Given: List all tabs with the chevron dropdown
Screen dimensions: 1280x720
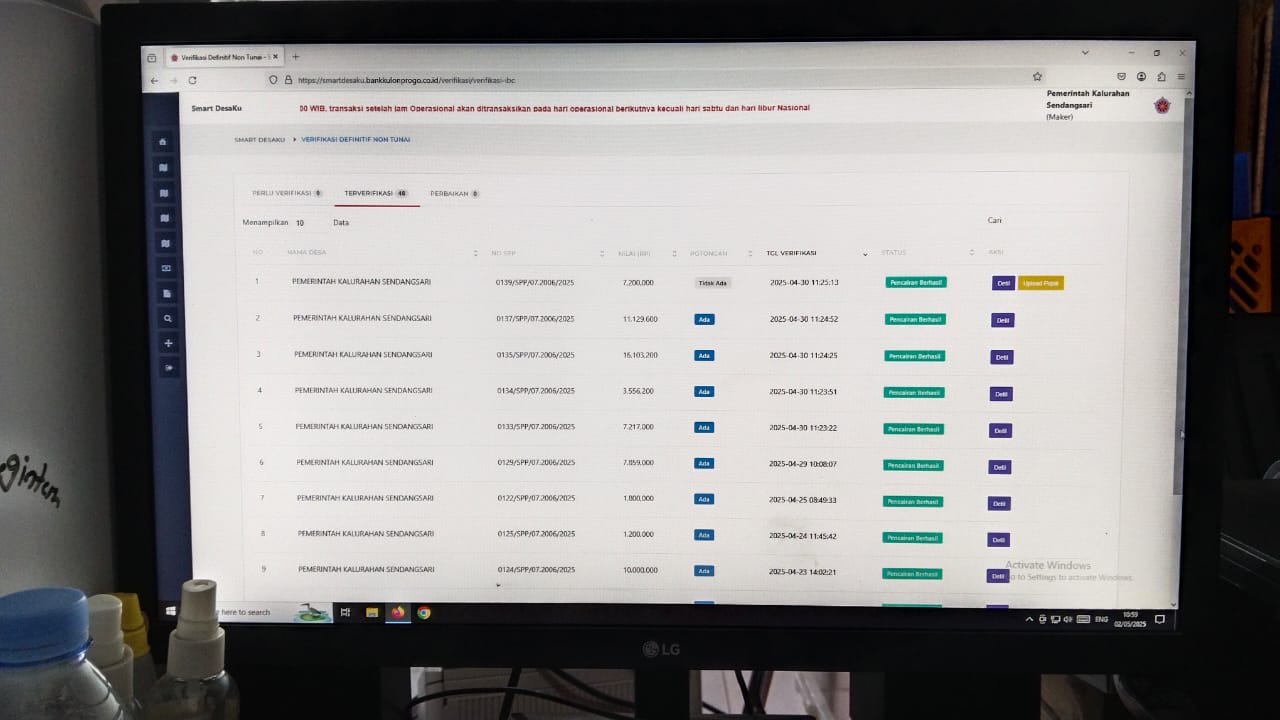Looking at the screenshot, I should [1085, 51].
